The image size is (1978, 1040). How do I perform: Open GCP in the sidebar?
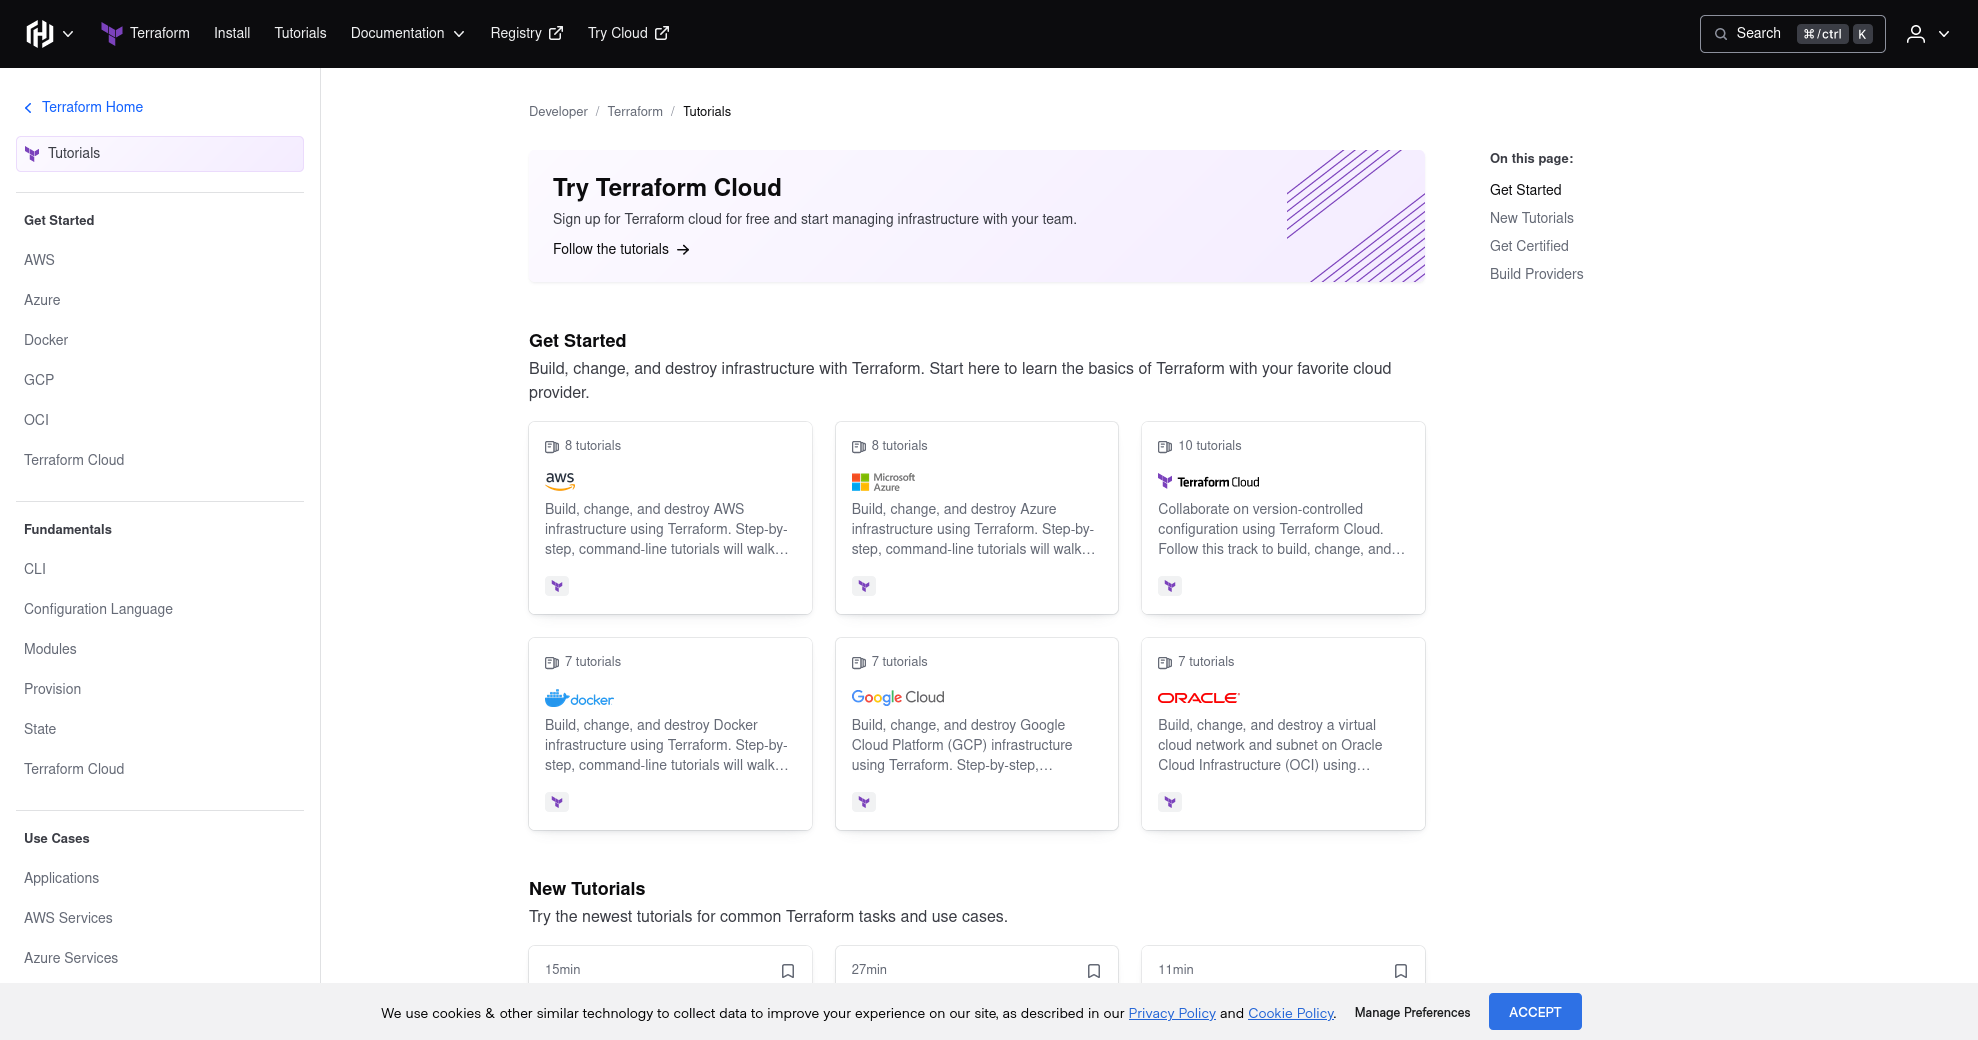[39, 380]
